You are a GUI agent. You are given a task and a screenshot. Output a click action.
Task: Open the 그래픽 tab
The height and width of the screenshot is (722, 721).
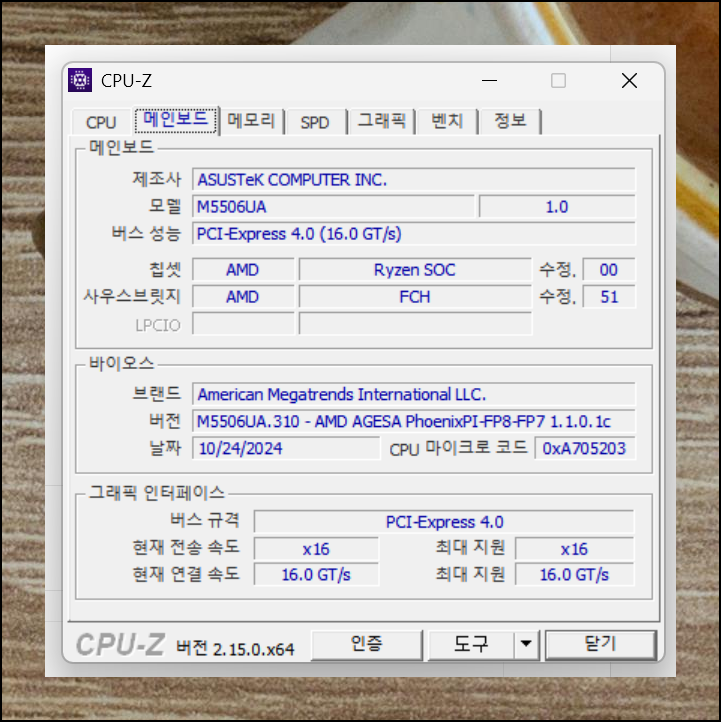381,122
